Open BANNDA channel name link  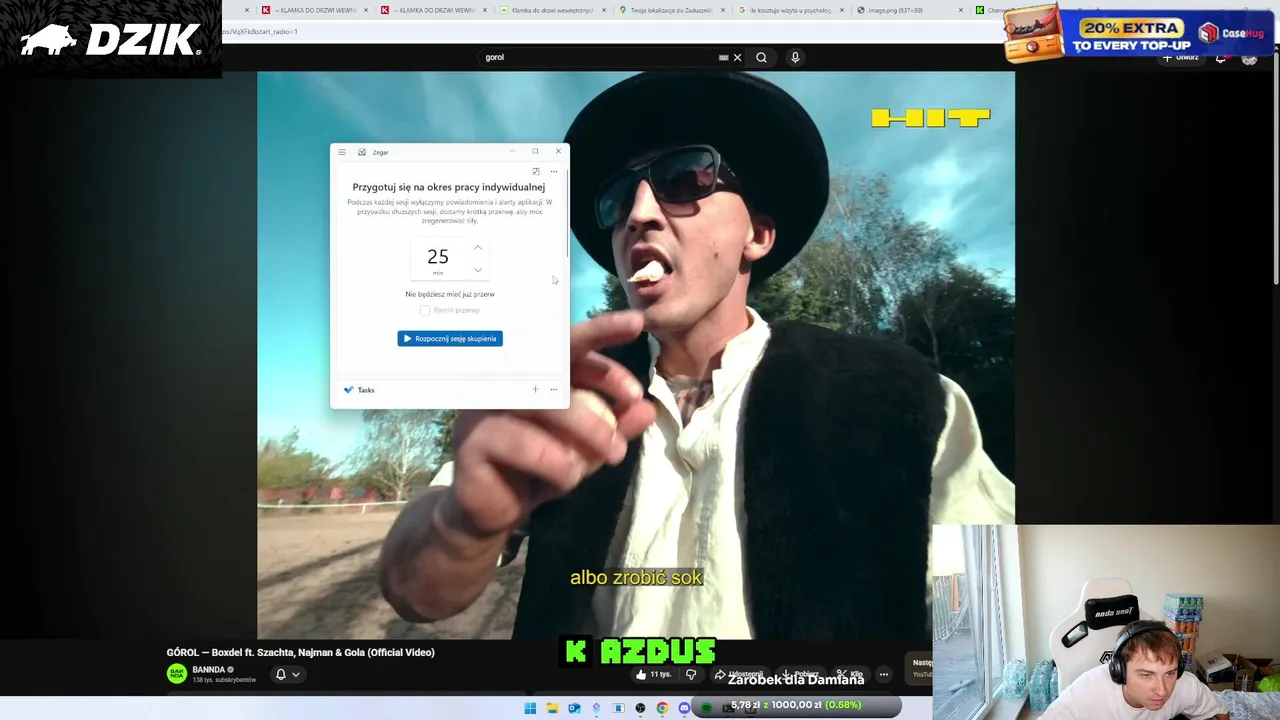coord(209,669)
